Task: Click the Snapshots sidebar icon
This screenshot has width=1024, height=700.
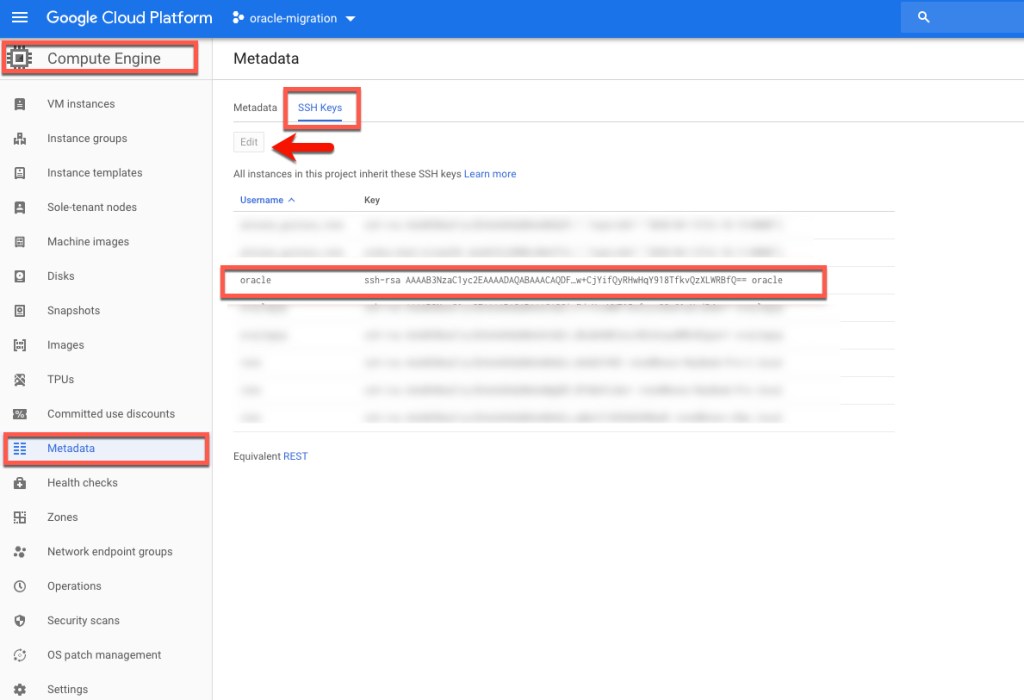Action: pyautogui.click(x=20, y=311)
